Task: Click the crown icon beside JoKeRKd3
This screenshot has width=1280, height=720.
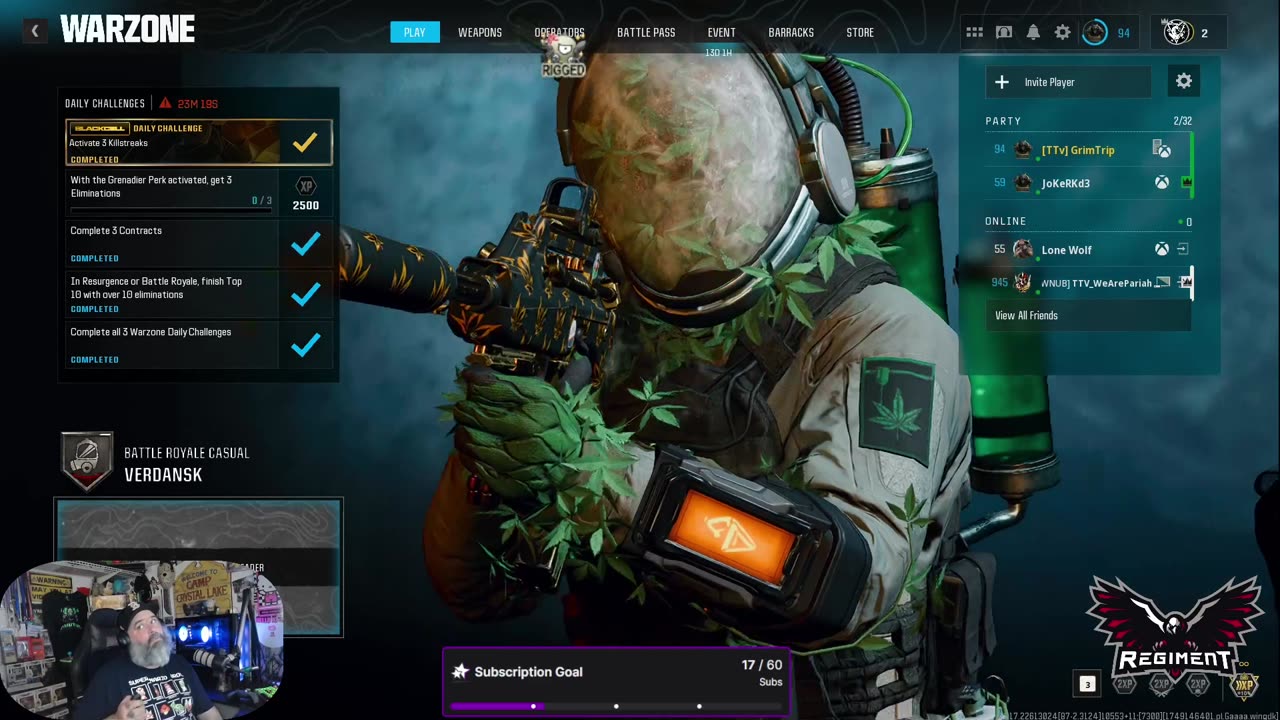Action: 1186,182
